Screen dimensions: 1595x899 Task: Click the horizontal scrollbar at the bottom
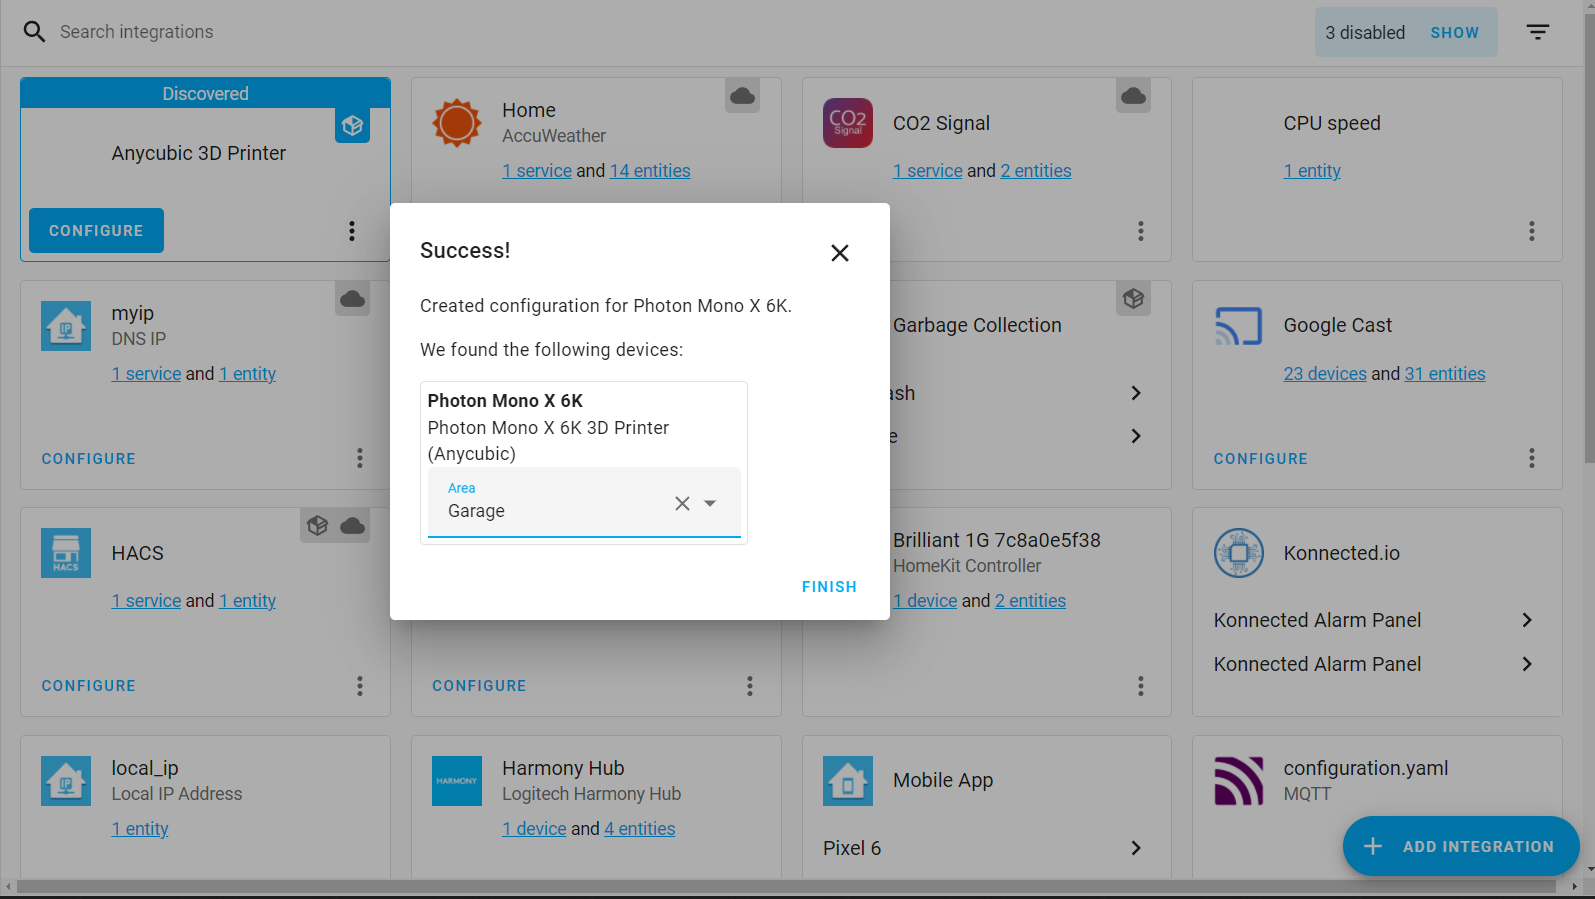[786, 887]
